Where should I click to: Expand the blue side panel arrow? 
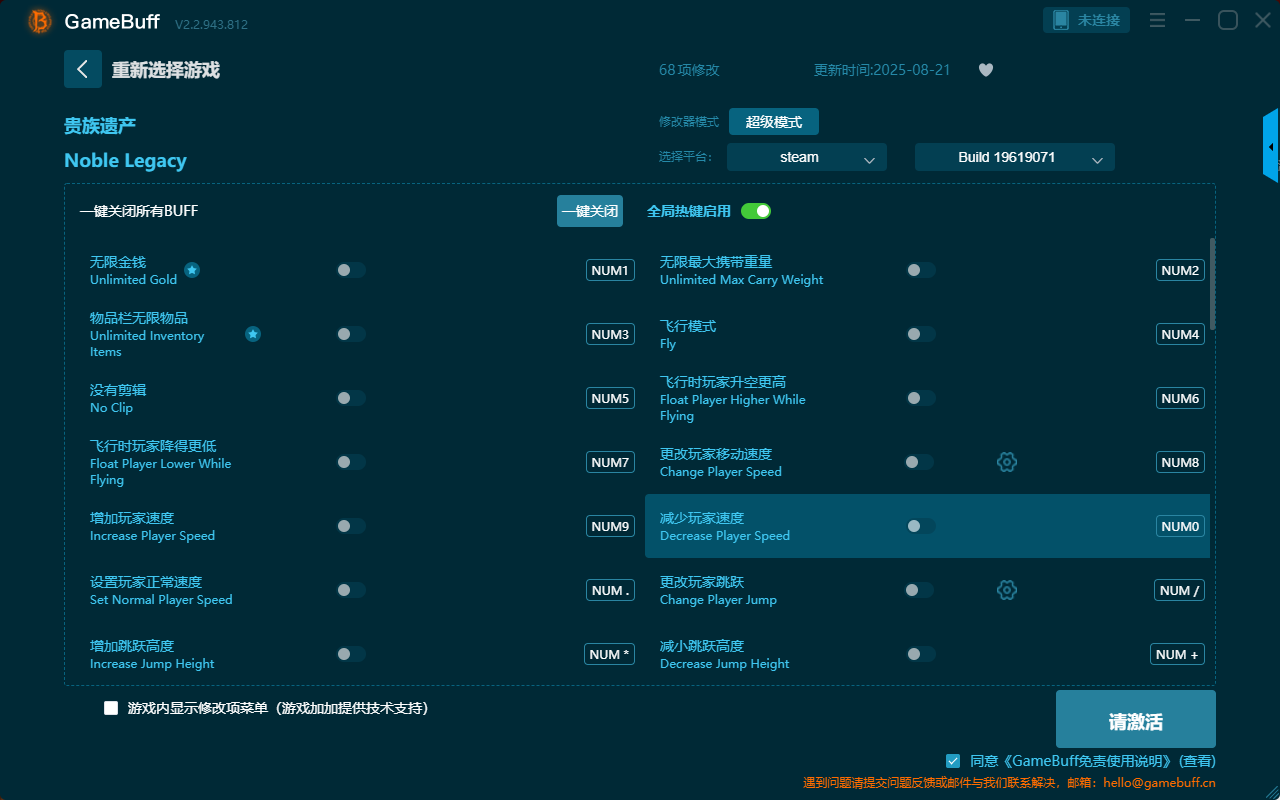point(1271,146)
